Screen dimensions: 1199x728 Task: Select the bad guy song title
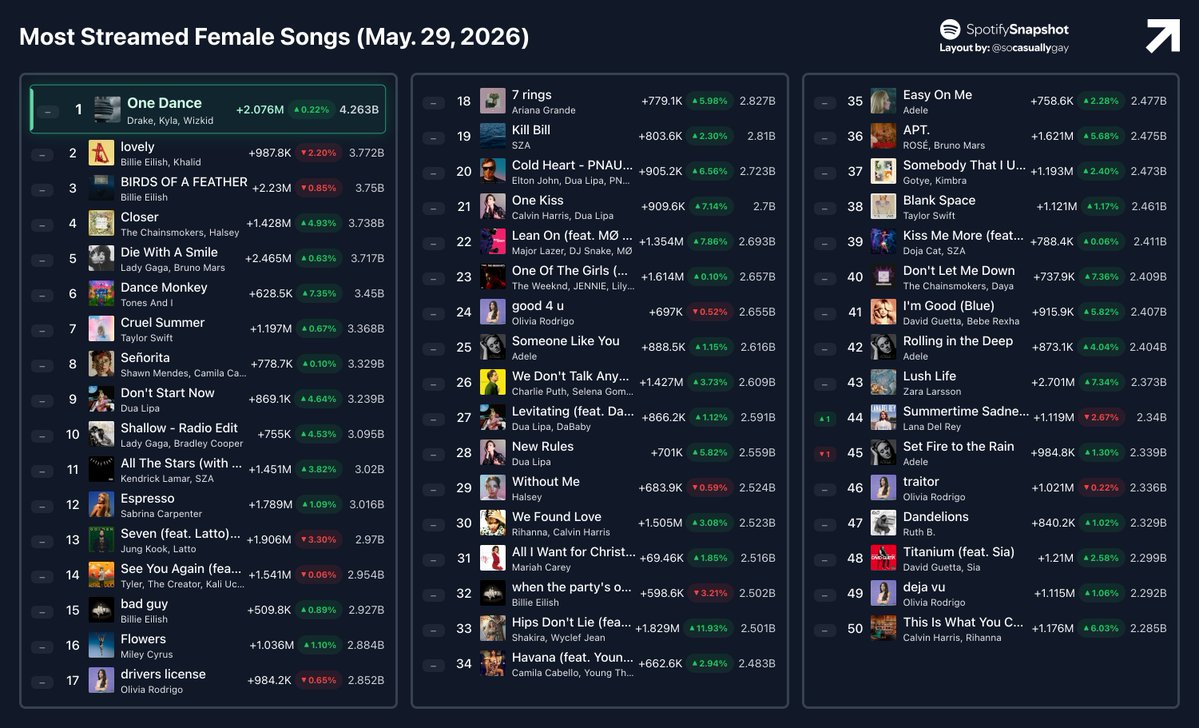click(x=144, y=604)
